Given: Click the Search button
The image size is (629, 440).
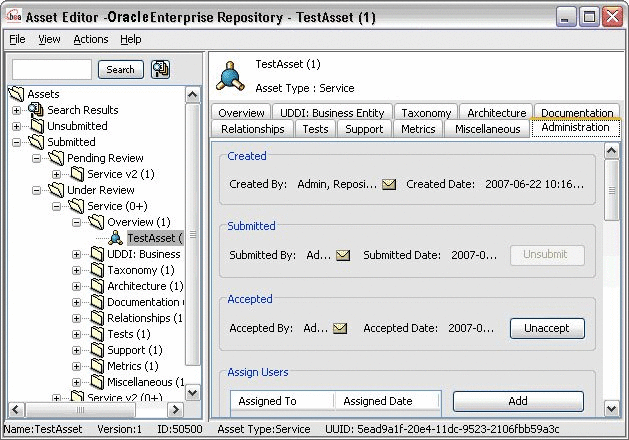Looking at the screenshot, I should (121, 69).
